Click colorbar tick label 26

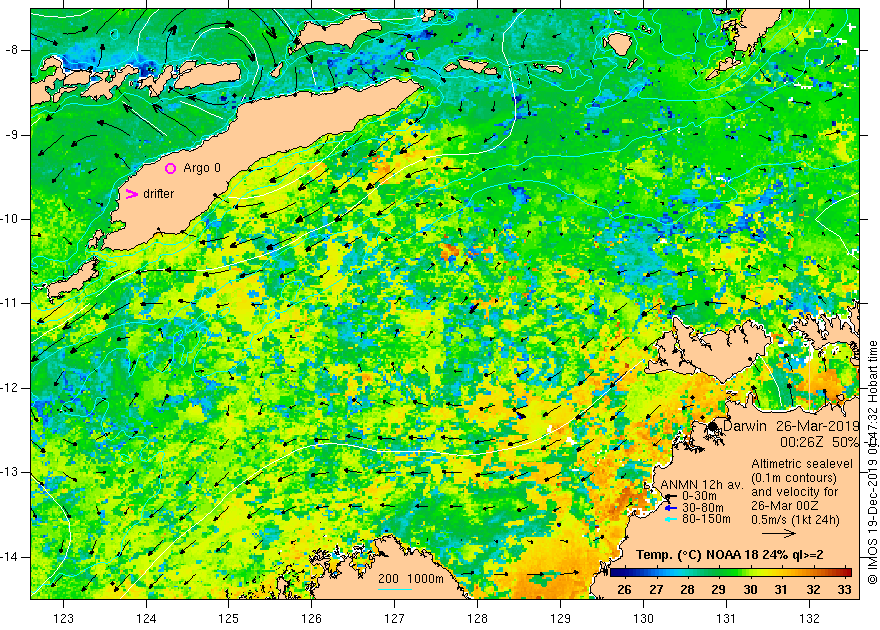tap(624, 590)
